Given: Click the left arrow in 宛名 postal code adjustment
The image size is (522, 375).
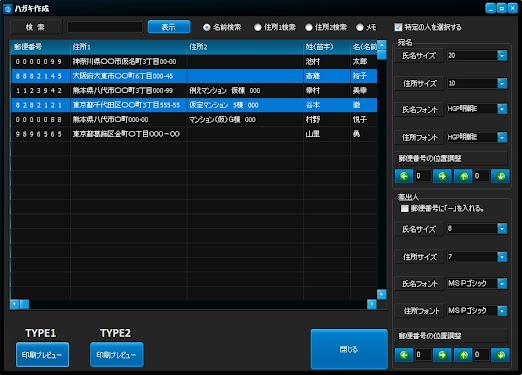Looking at the screenshot, I should tap(404, 176).
